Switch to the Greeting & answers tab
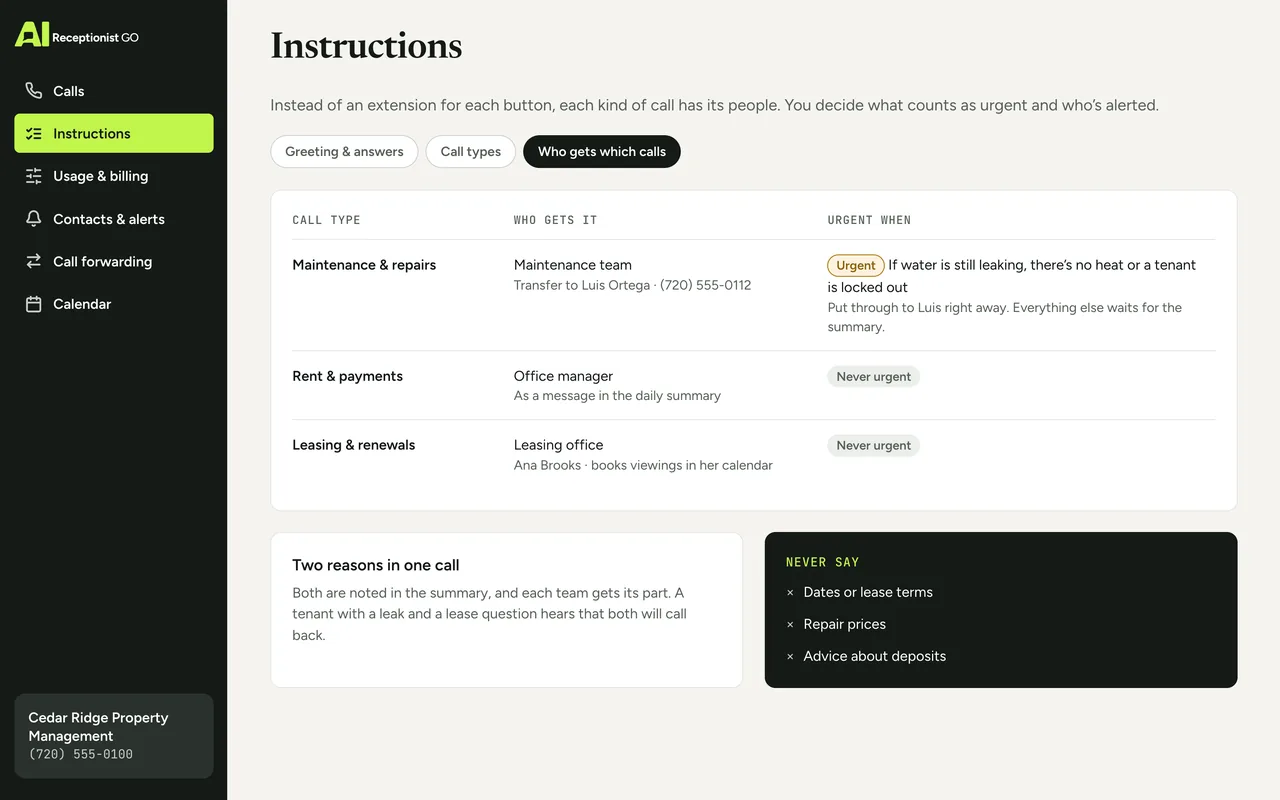 (x=344, y=152)
